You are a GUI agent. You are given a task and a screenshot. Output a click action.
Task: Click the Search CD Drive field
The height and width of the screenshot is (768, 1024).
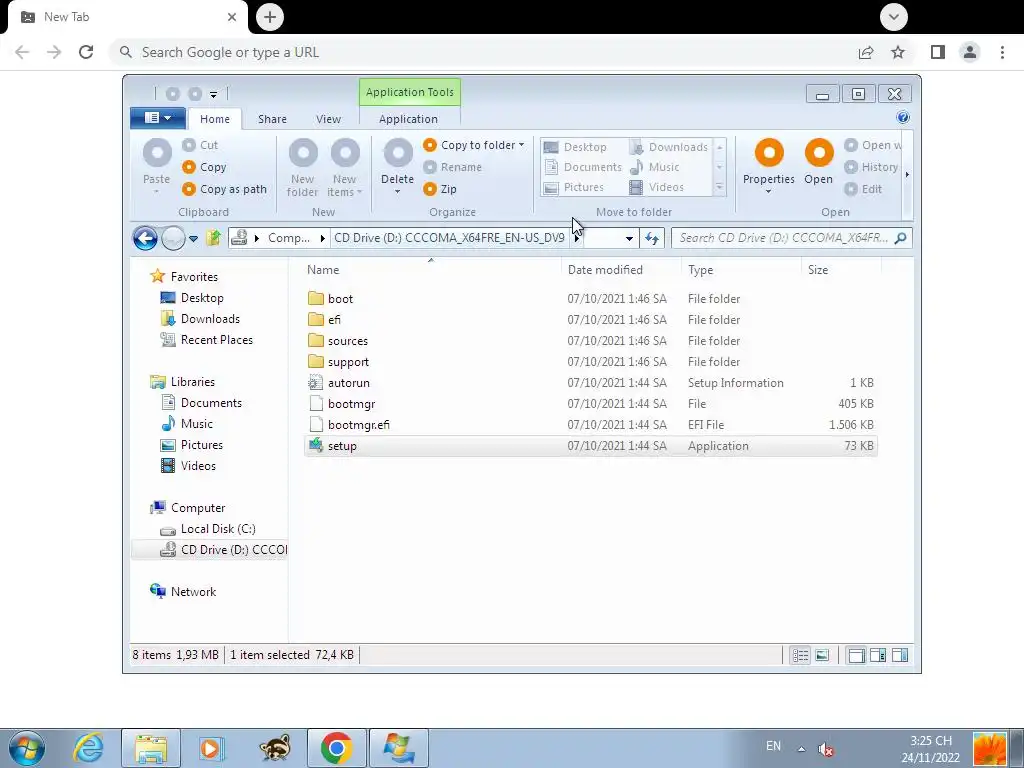coord(792,238)
